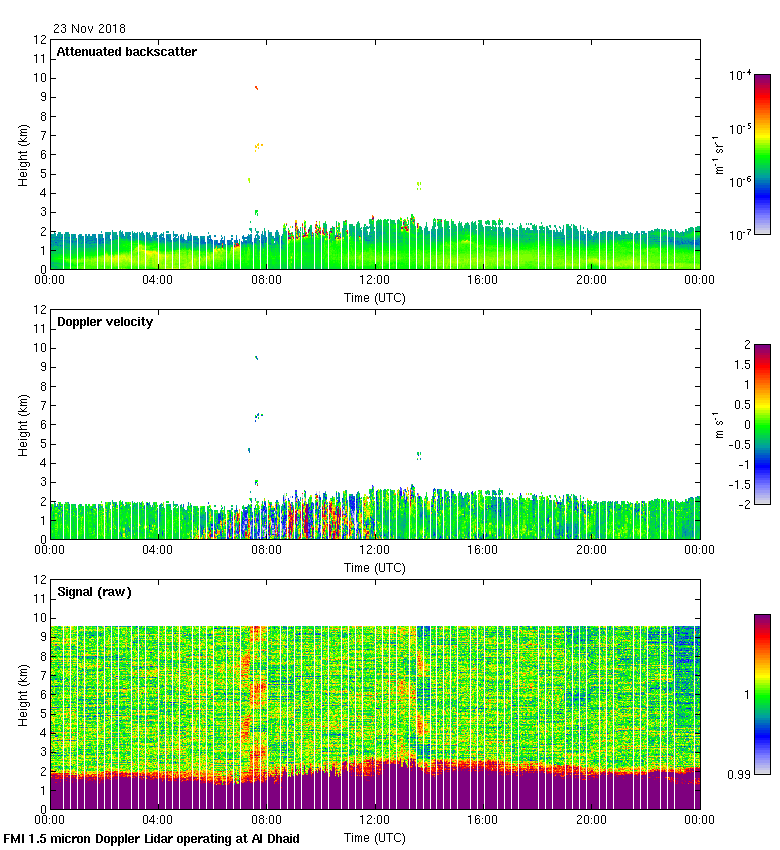The image size is (780, 850).
Task: Select the 'Signal (raw)' panel title
Action: point(94,591)
